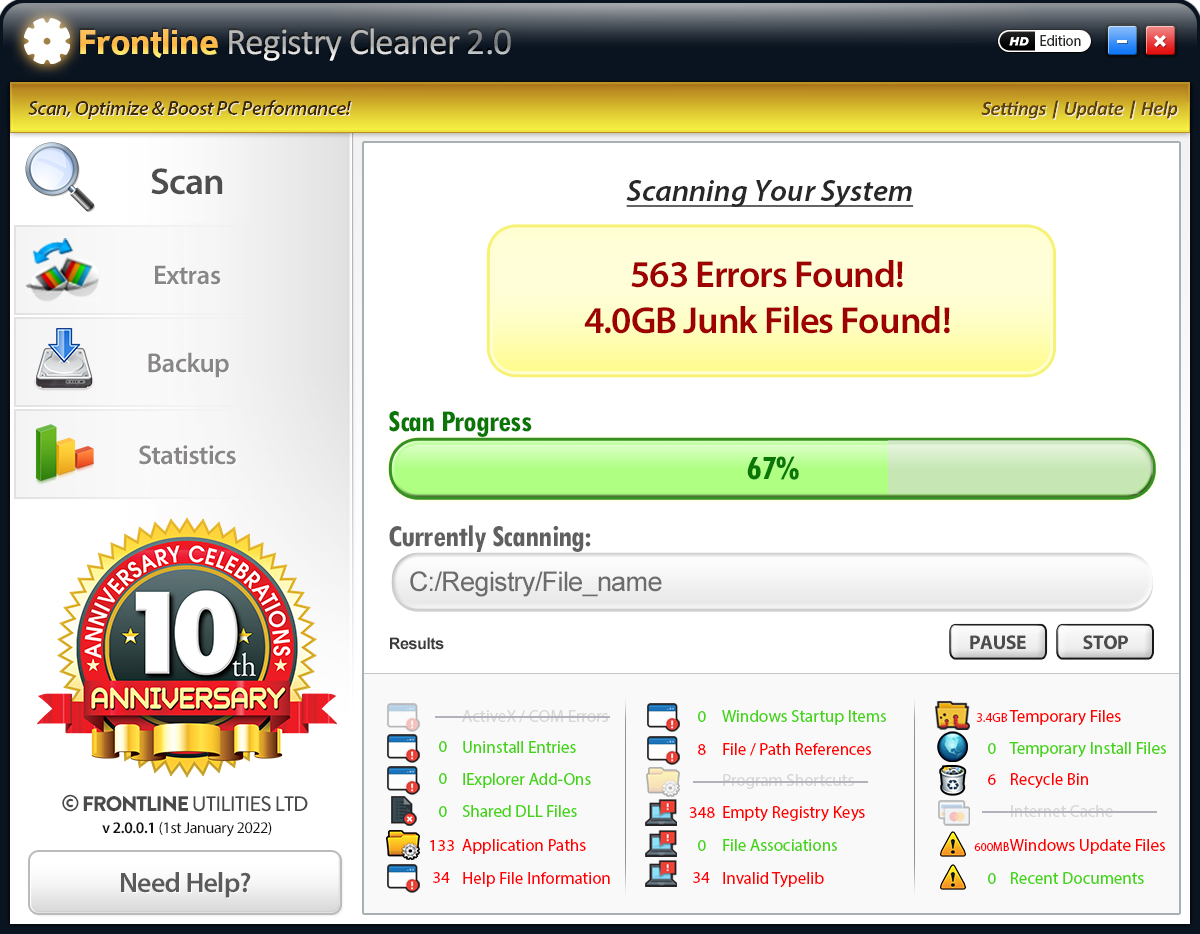This screenshot has width=1200, height=934.
Task: Minimize the Registry Cleaner window
Action: [x=1123, y=41]
